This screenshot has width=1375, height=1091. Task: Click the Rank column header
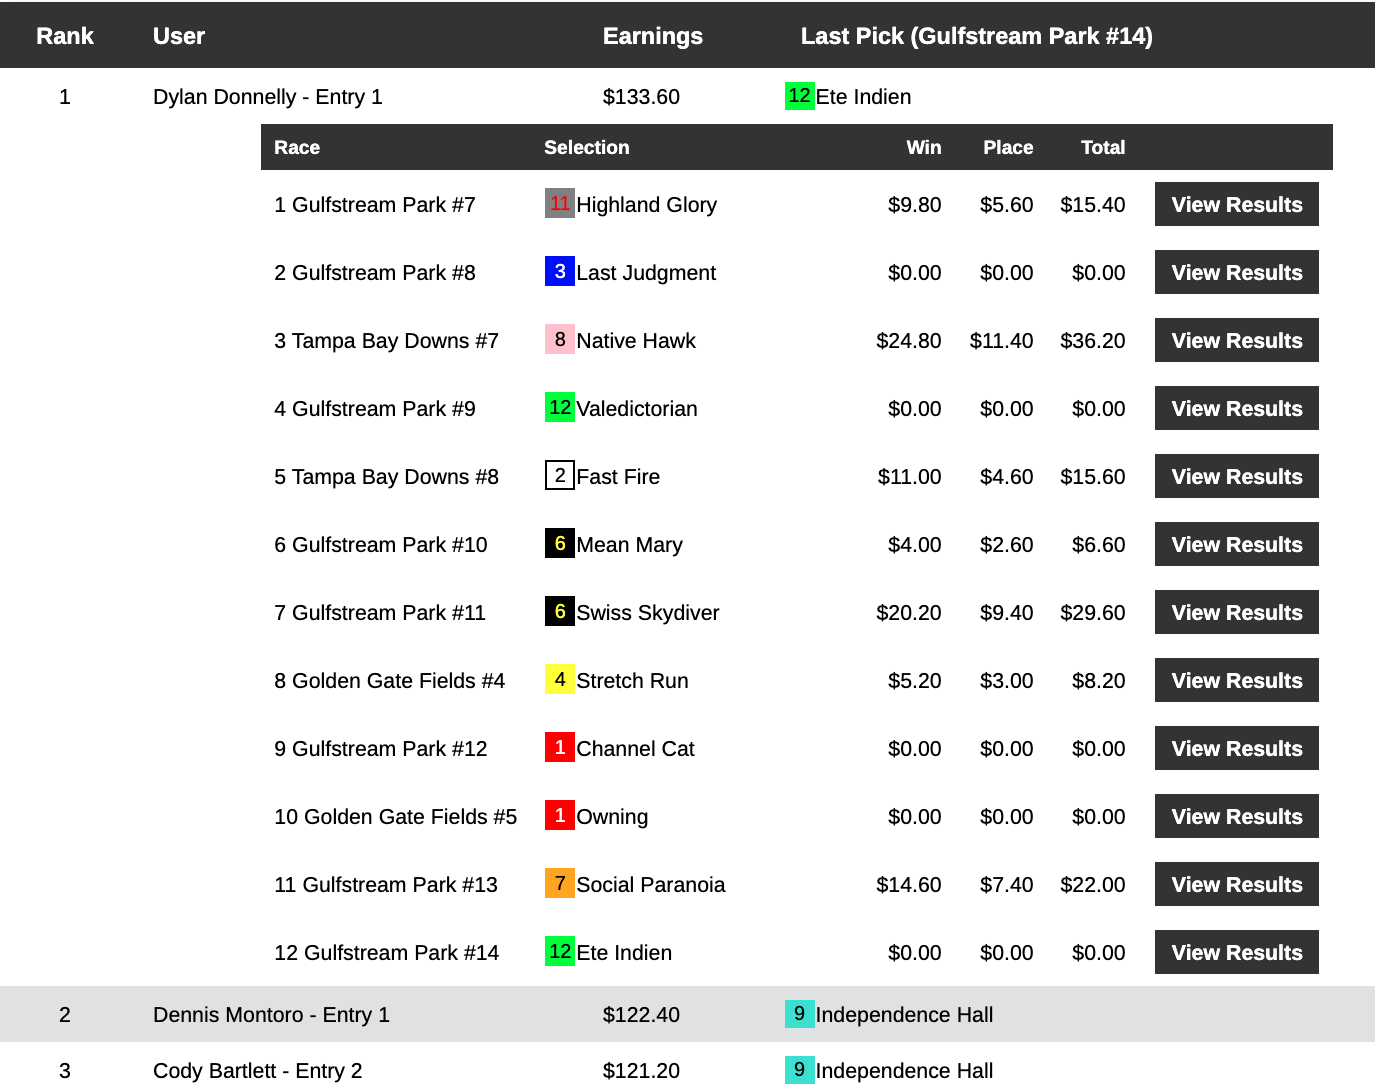pos(65,36)
